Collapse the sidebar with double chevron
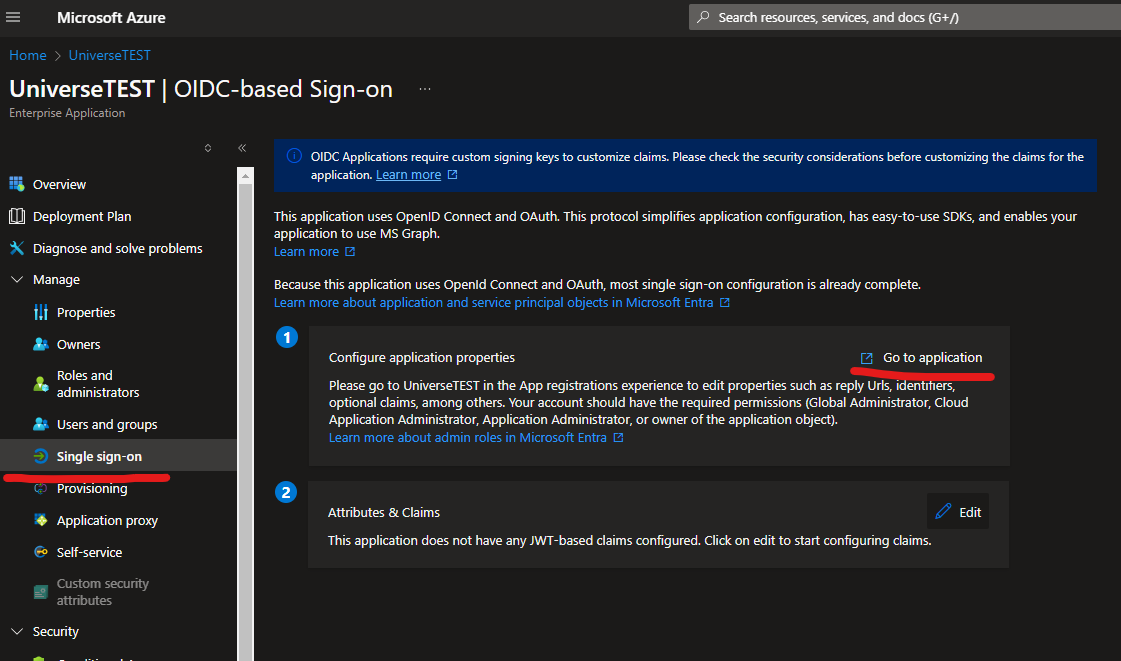 pos(242,148)
